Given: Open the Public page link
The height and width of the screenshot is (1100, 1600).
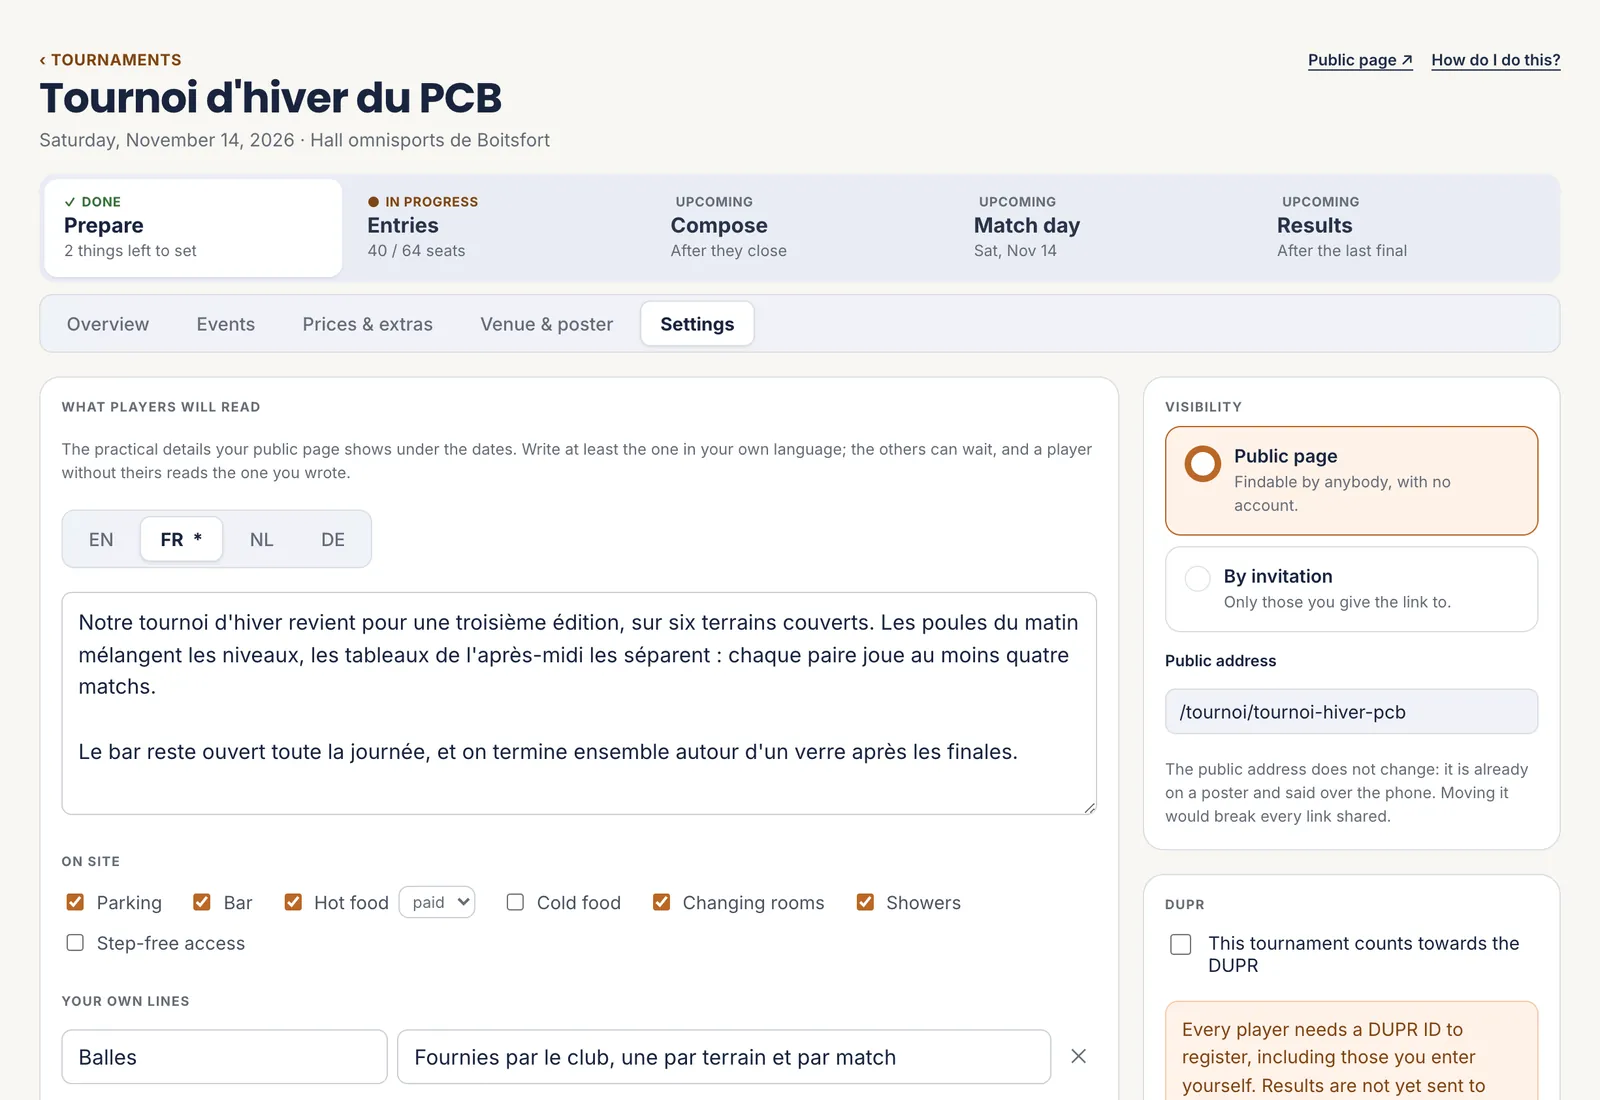Looking at the screenshot, I should pos(1360,60).
